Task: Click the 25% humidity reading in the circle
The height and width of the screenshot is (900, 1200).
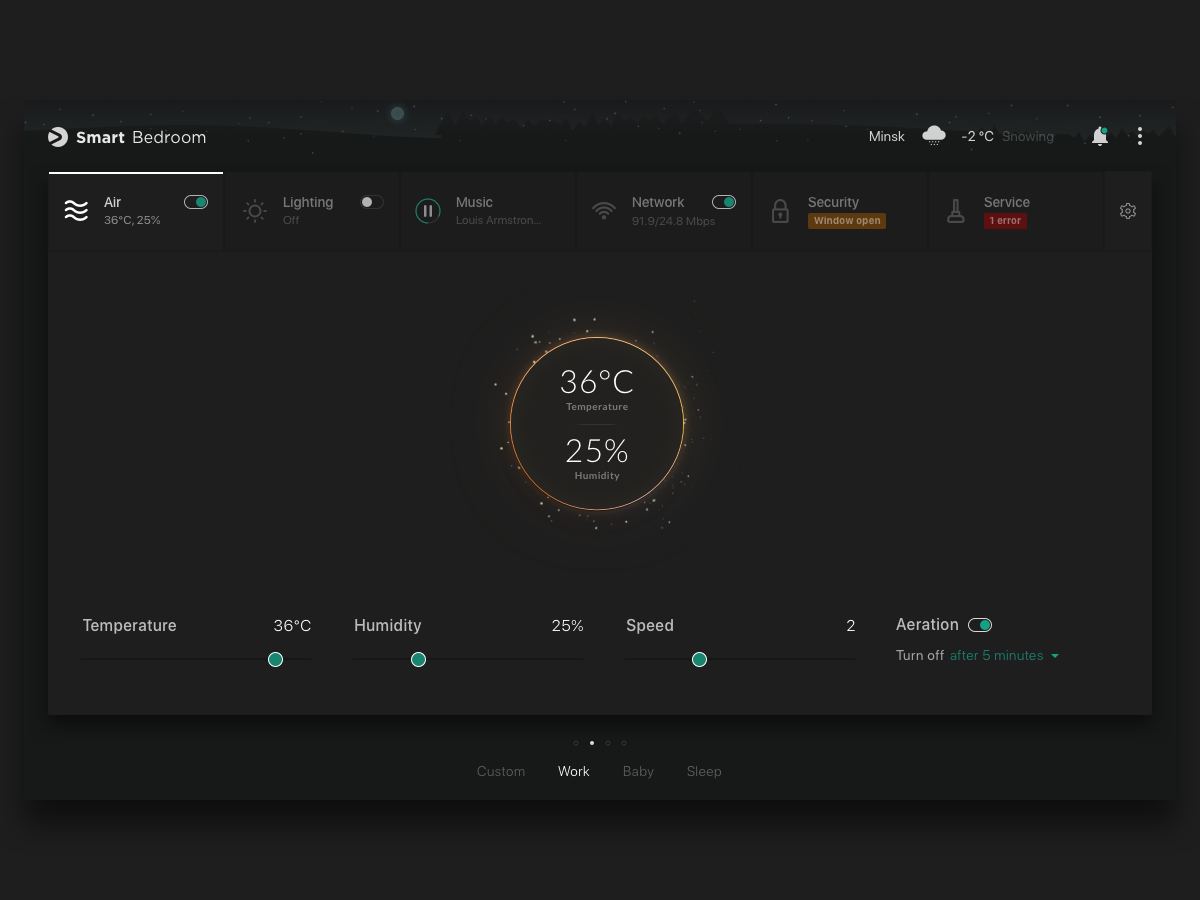Action: [597, 451]
